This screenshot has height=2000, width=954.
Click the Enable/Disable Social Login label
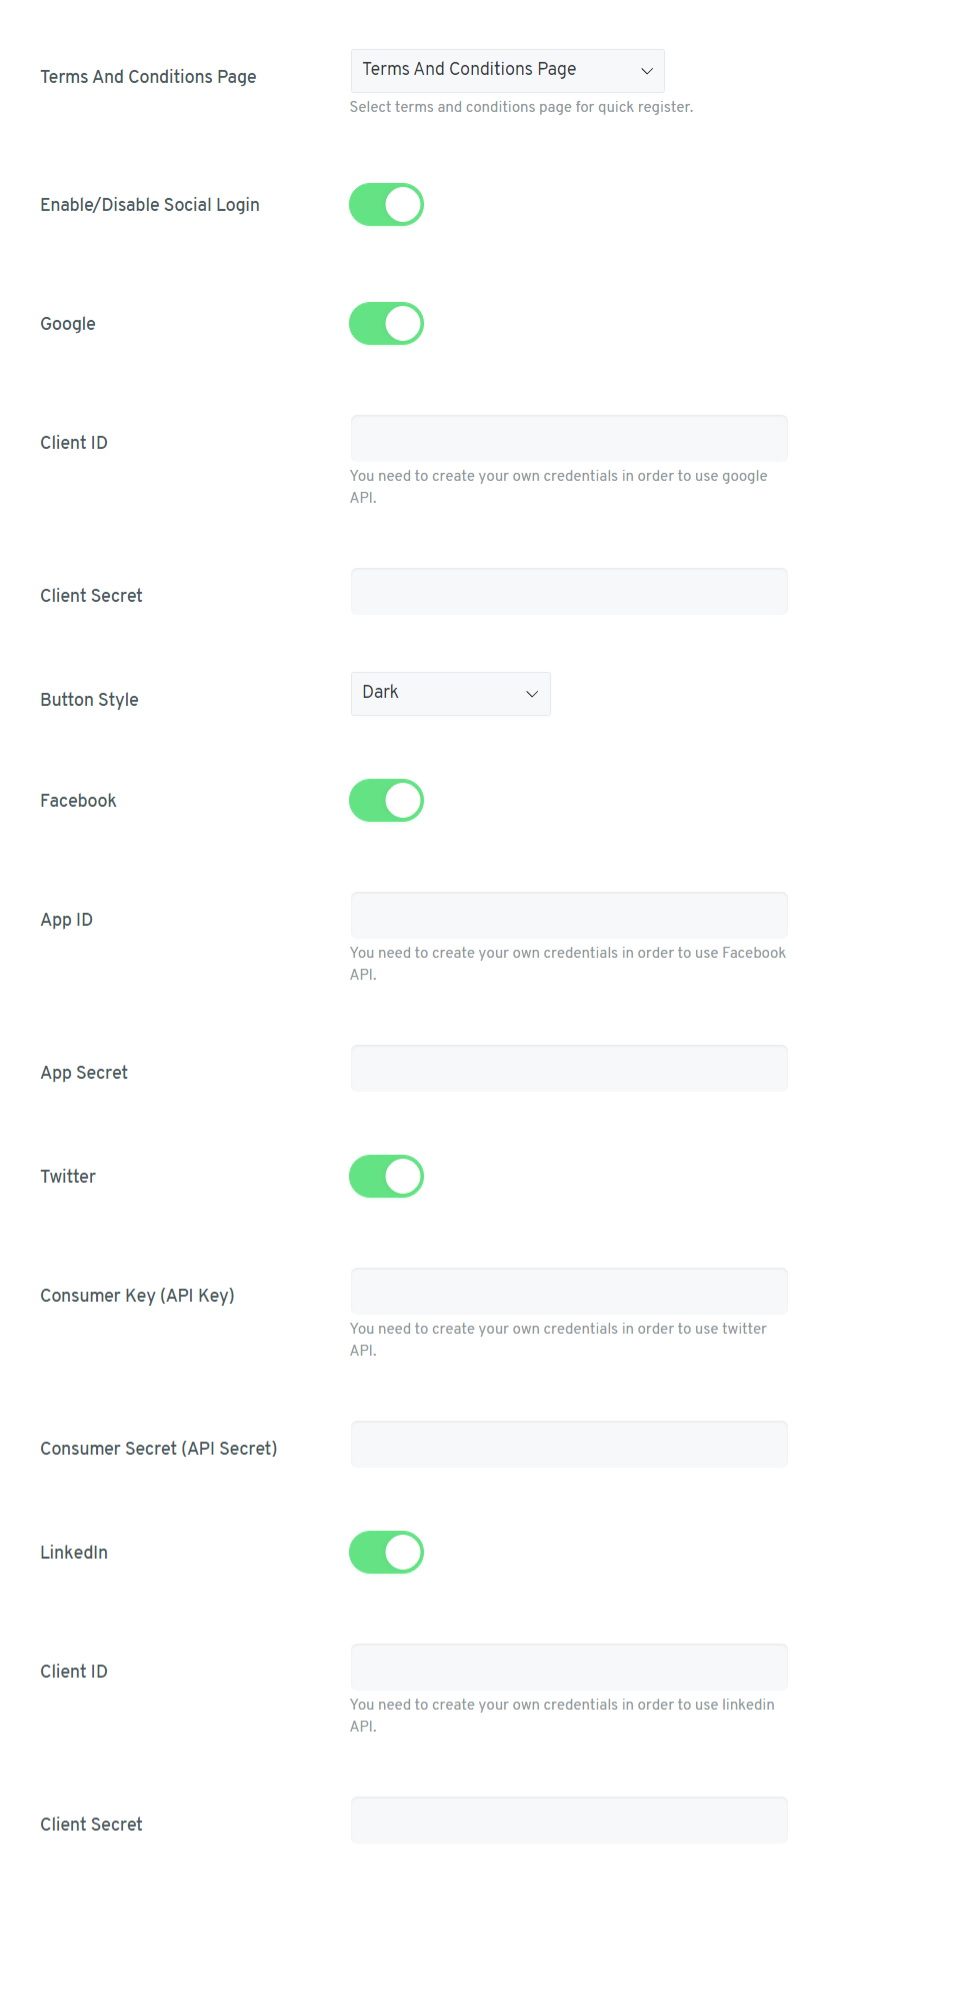[150, 205]
